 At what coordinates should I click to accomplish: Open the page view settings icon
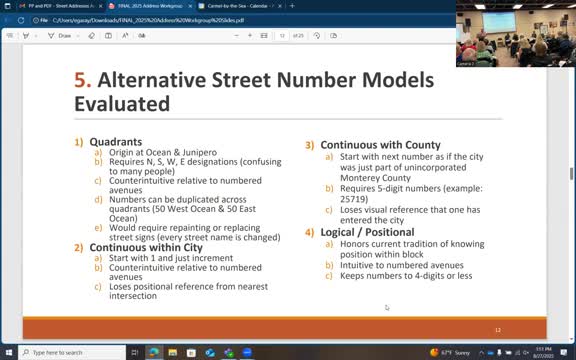[334, 36]
